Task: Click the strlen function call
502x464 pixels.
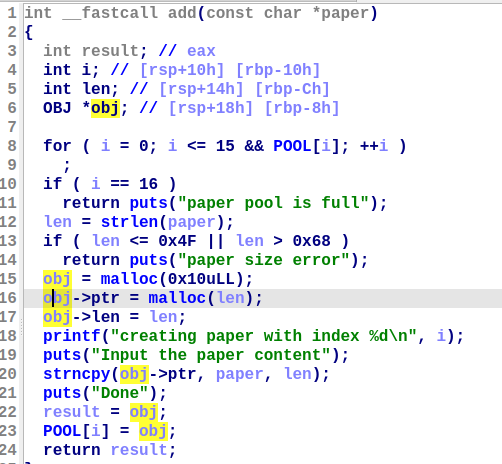Action: point(129,222)
